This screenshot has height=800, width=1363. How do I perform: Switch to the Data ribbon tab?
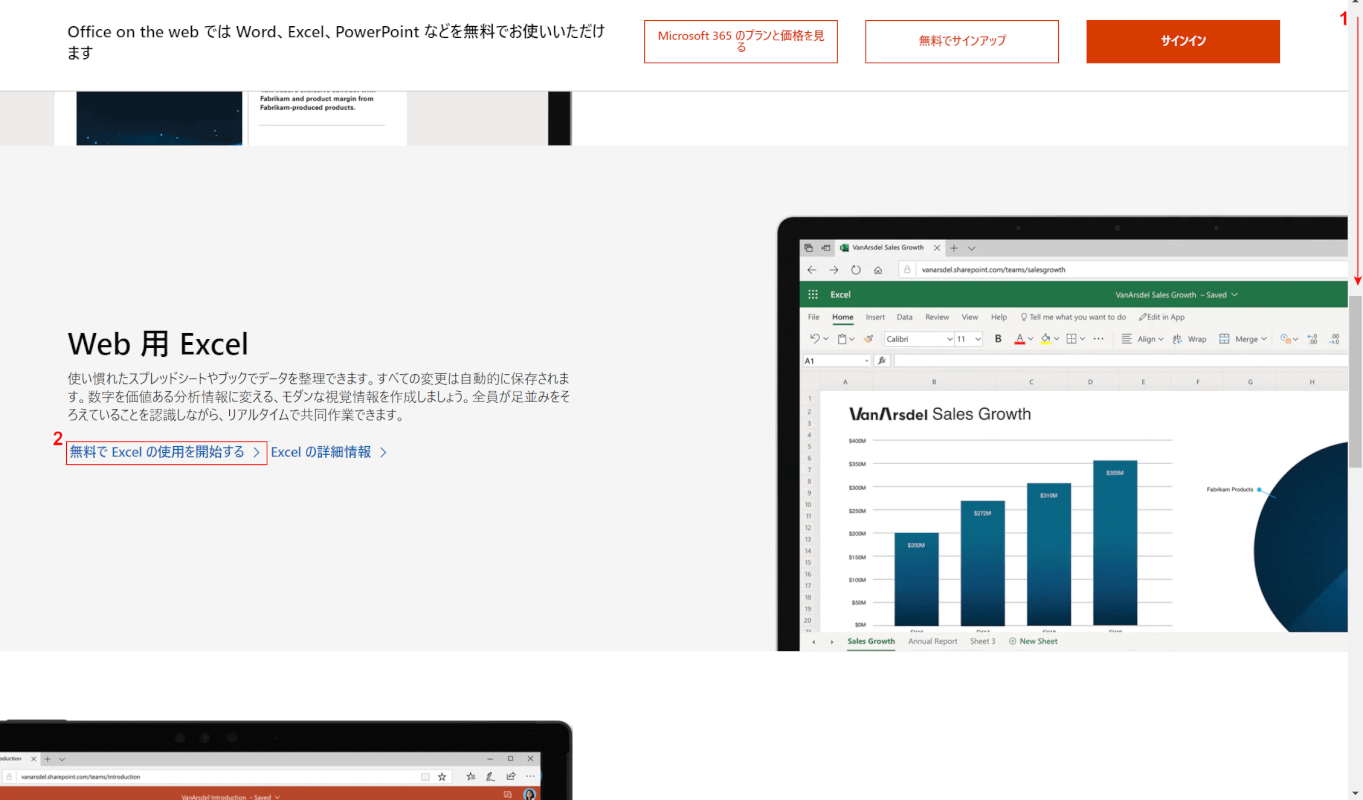(x=905, y=317)
